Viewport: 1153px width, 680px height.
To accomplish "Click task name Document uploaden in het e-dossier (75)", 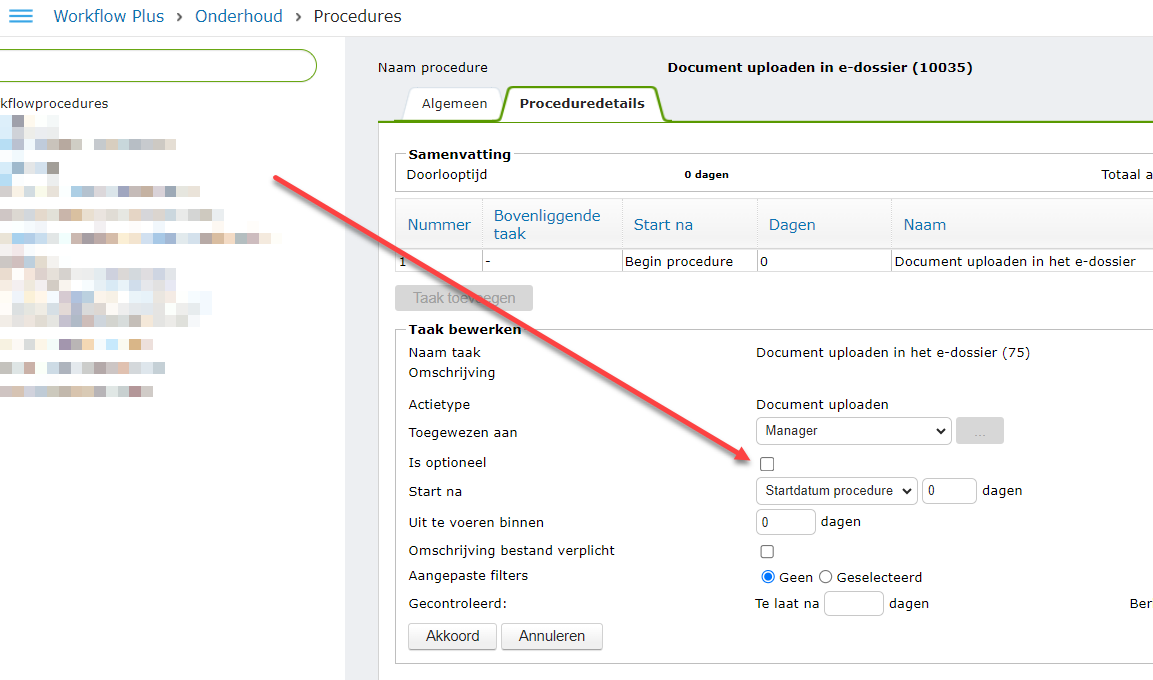I will [893, 353].
